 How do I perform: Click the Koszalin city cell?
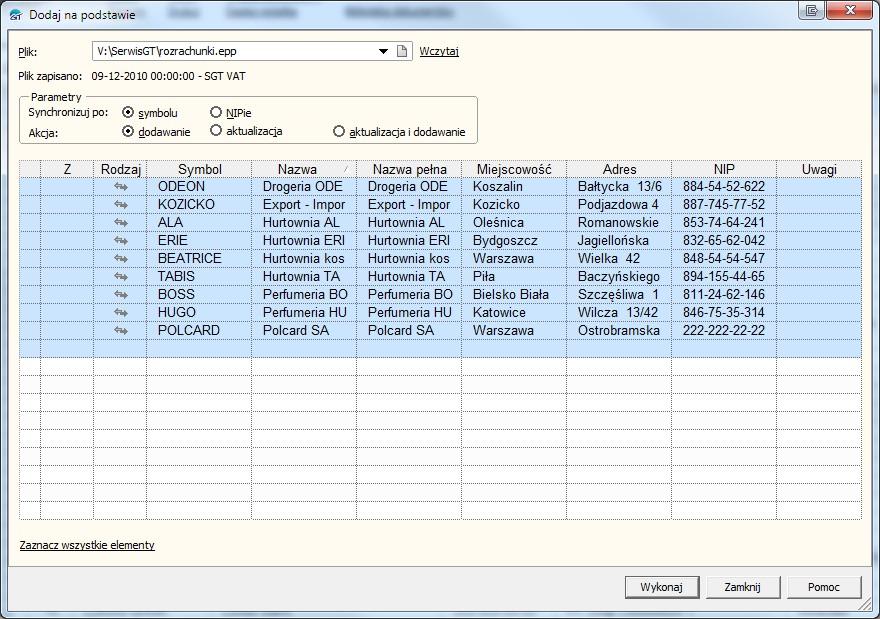pos(514,186)
